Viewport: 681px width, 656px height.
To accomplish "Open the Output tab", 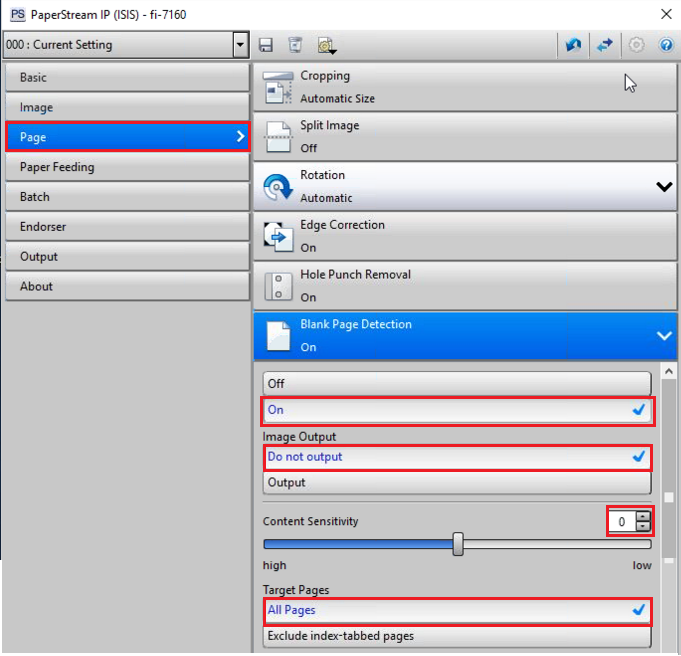I will click(x=128, y=256).
